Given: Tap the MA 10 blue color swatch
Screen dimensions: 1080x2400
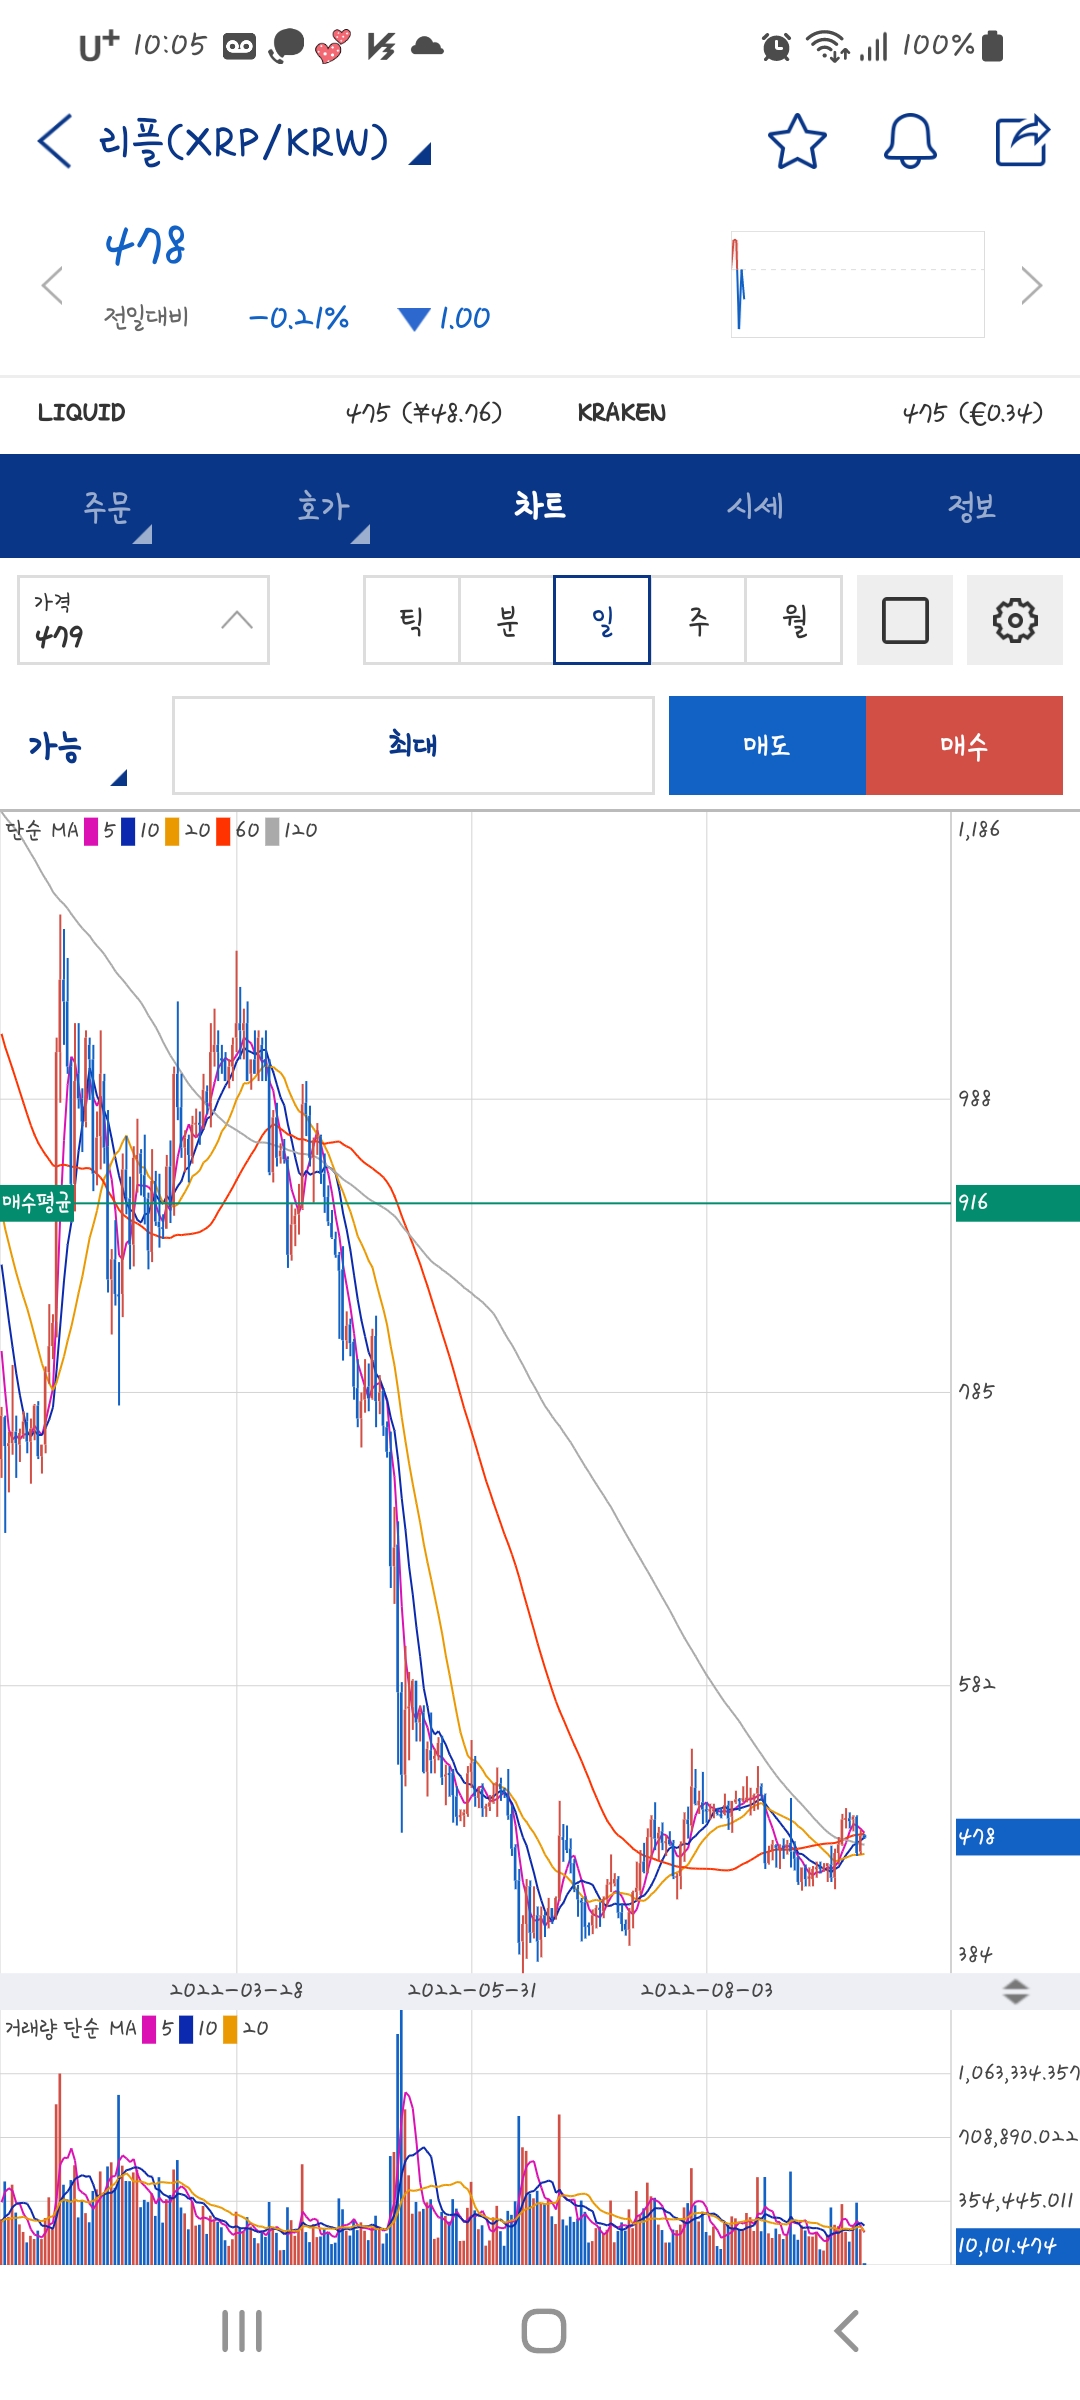Looking at the screenshot, I should (x=128, y=831).
